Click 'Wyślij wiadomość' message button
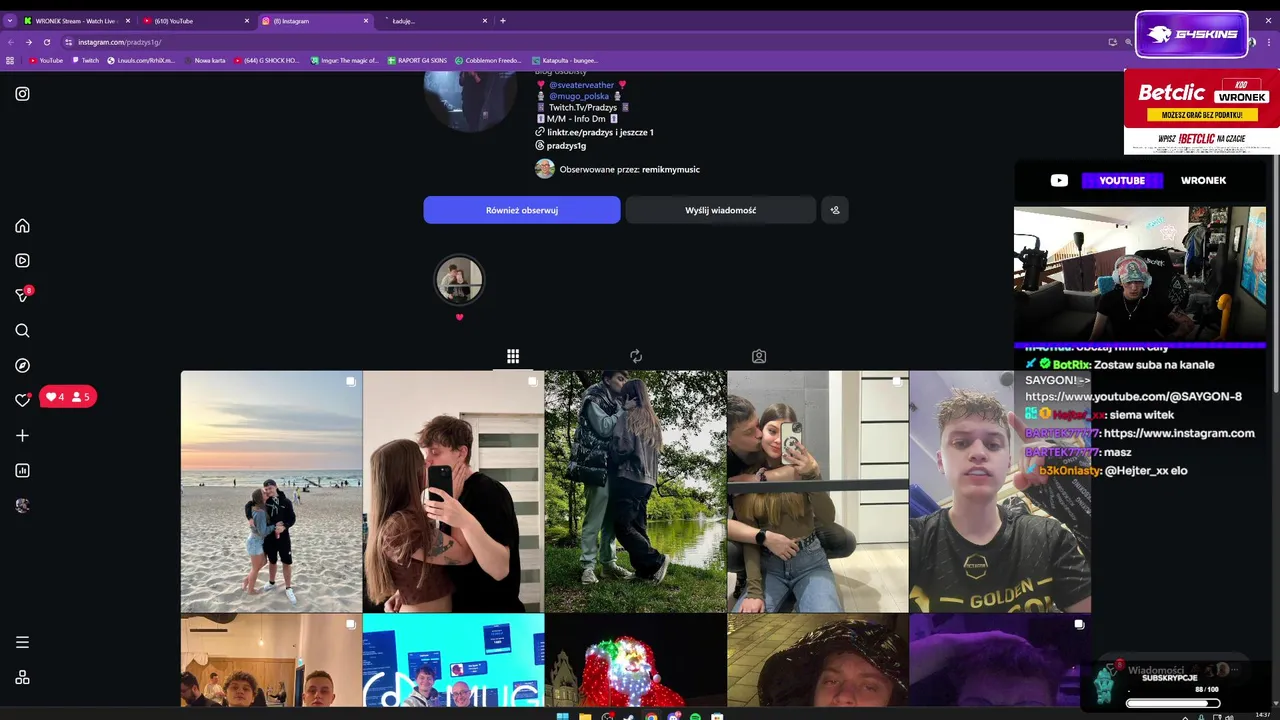Viewport: 1280px width, 720px height. (720, 210)
